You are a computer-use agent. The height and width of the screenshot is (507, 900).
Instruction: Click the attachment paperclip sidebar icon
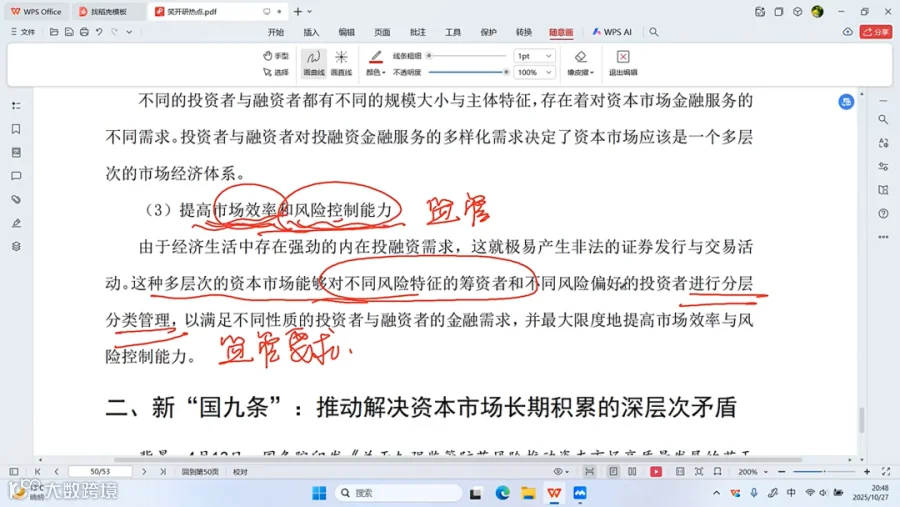tap(16, 200)
